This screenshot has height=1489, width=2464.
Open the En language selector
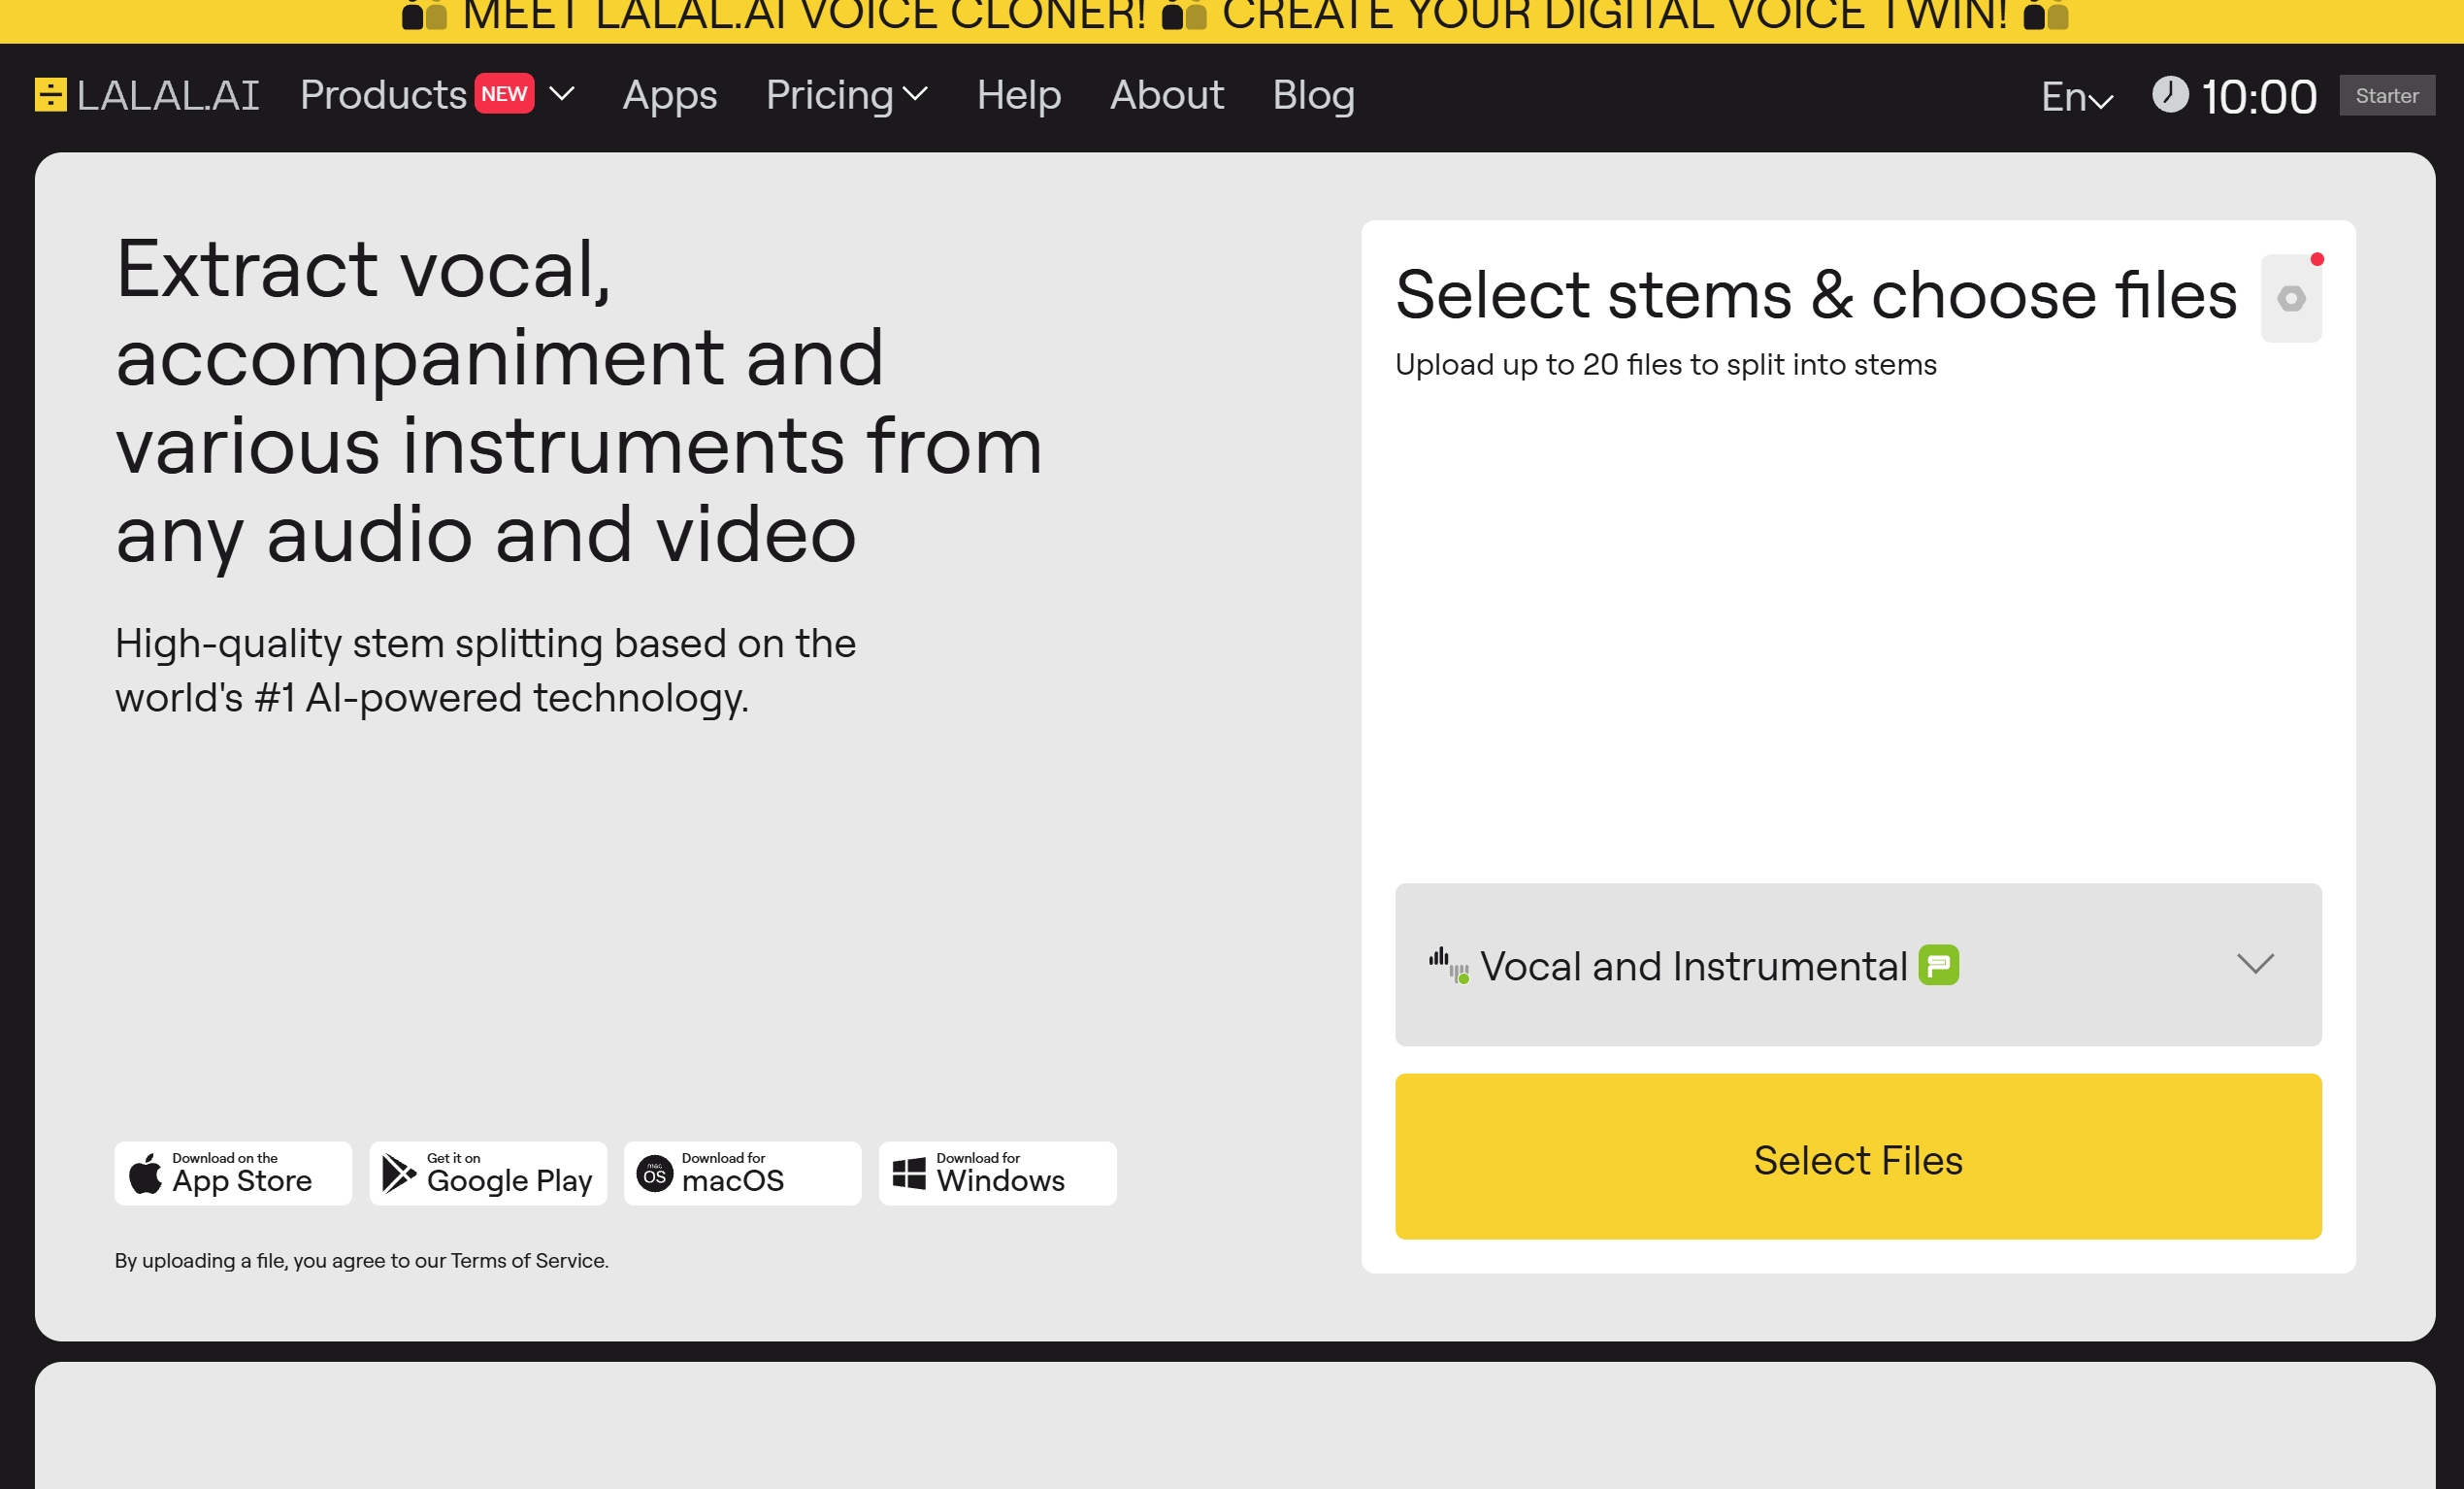(2076, 97)
